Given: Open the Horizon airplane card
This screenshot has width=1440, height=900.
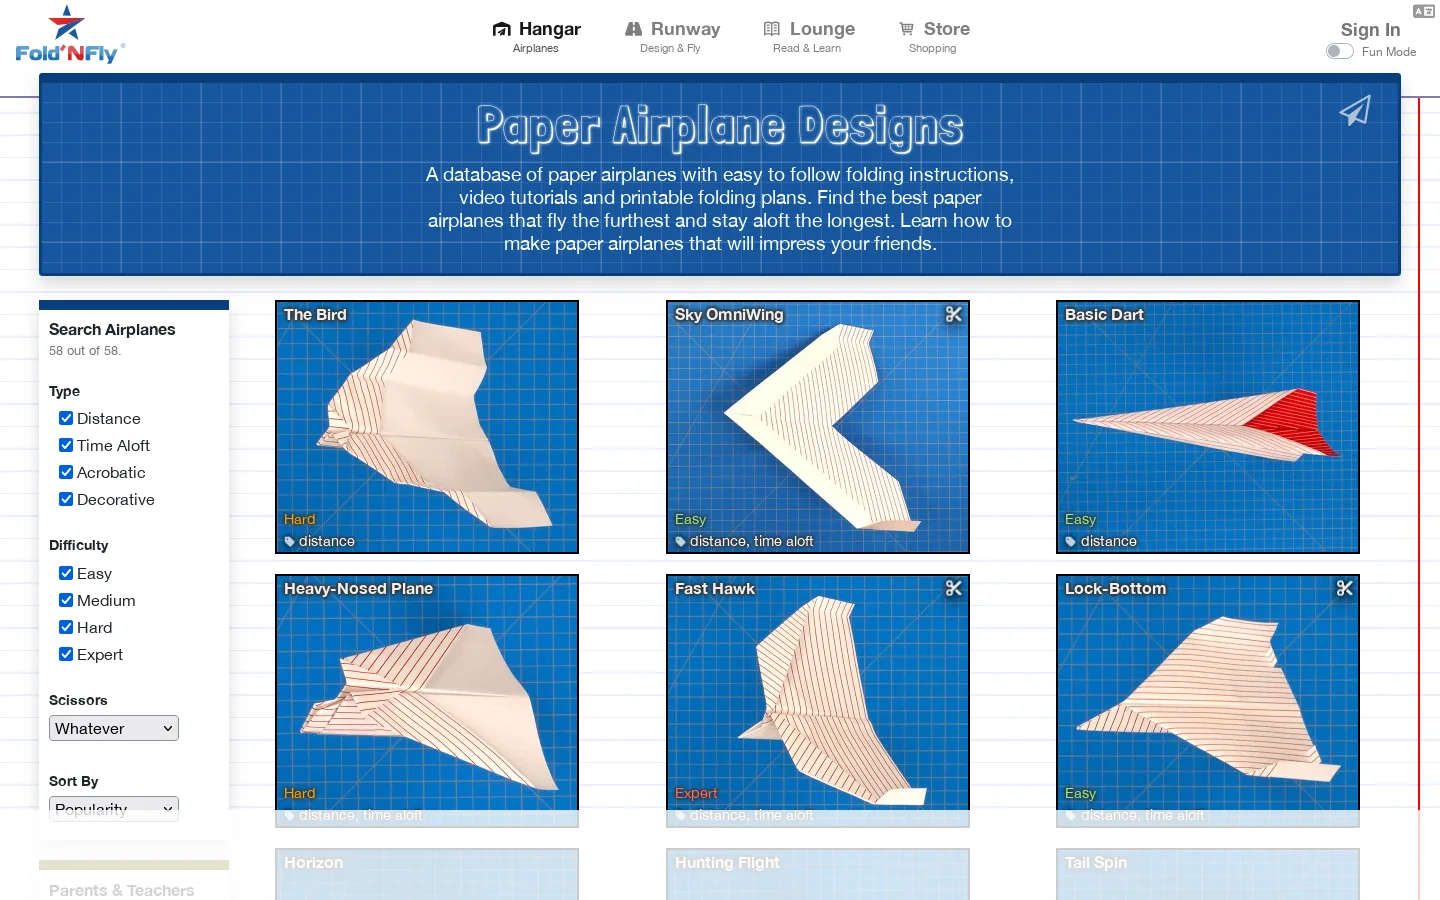Looking at the screenshot, I should click(427, 874).
